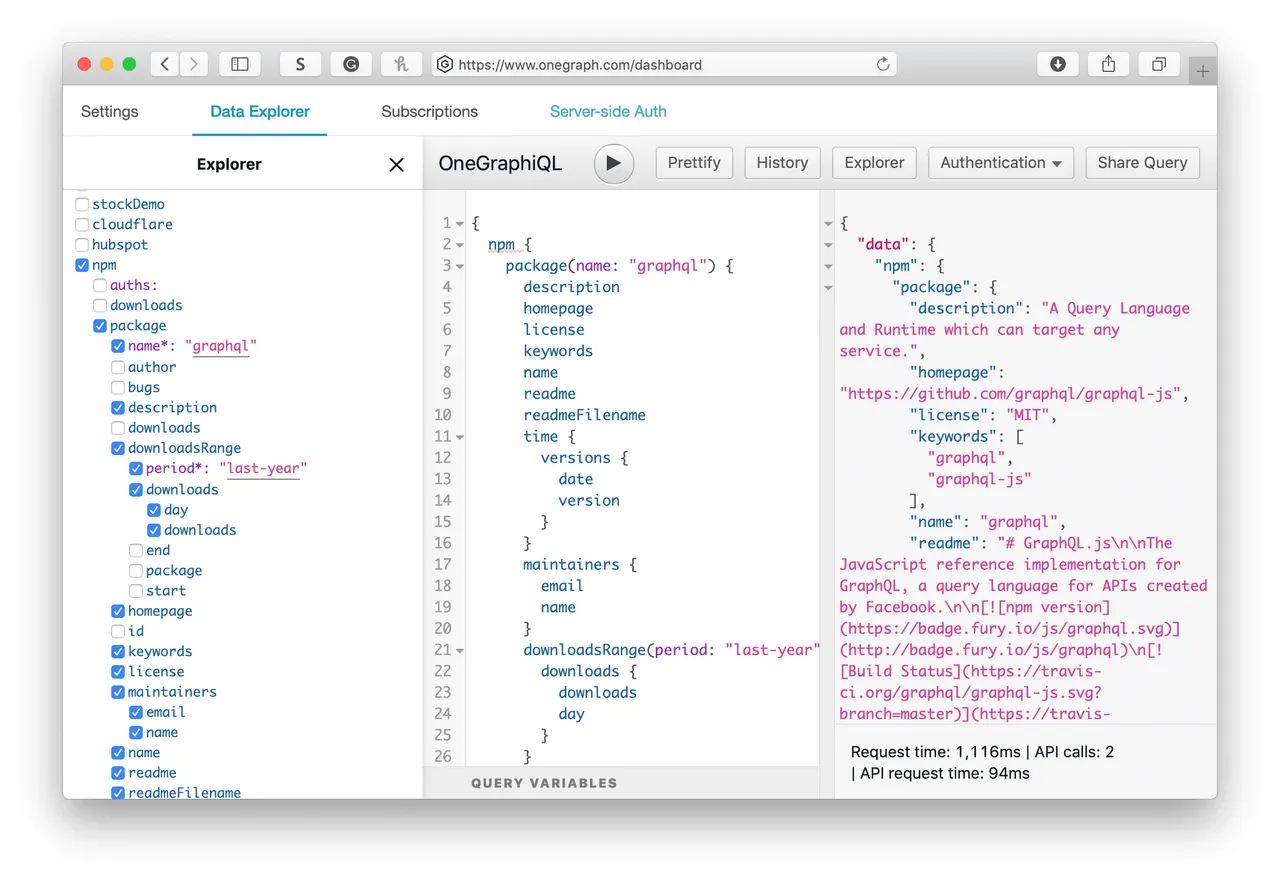Uncheck the day field checkbox
The image size is (1280, 882).
pyautogui.click(x=154, y=510)
